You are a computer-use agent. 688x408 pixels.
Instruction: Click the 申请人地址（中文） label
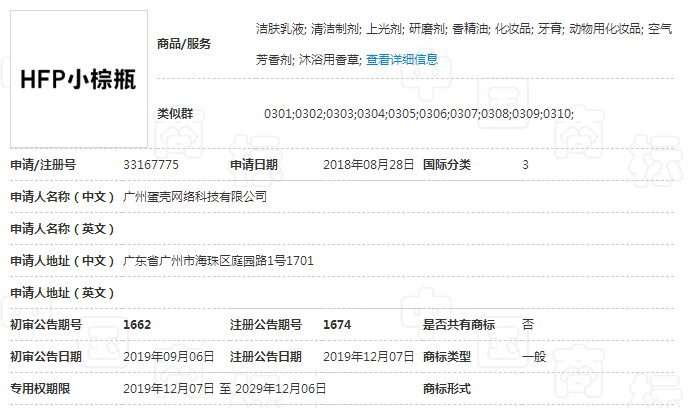[x=62, y=261]
